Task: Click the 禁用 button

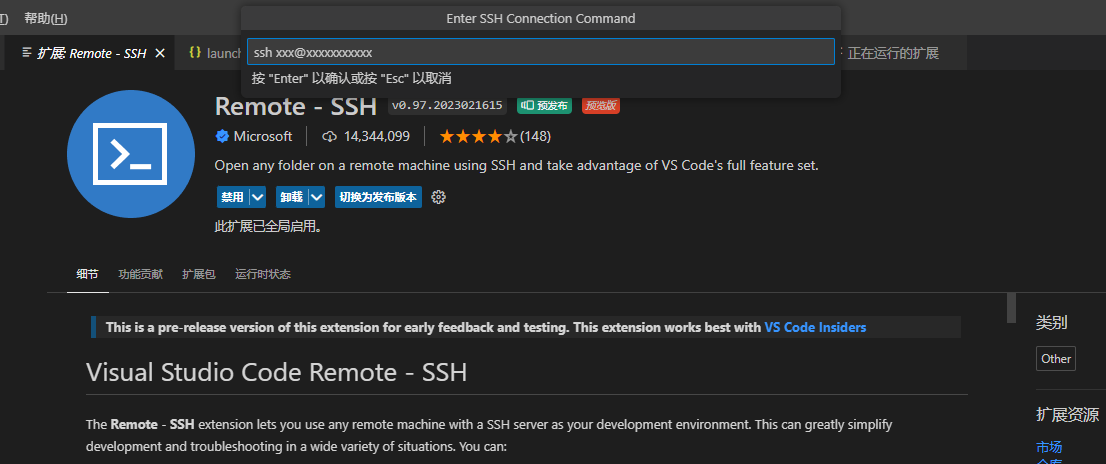Action: [233, 197]
